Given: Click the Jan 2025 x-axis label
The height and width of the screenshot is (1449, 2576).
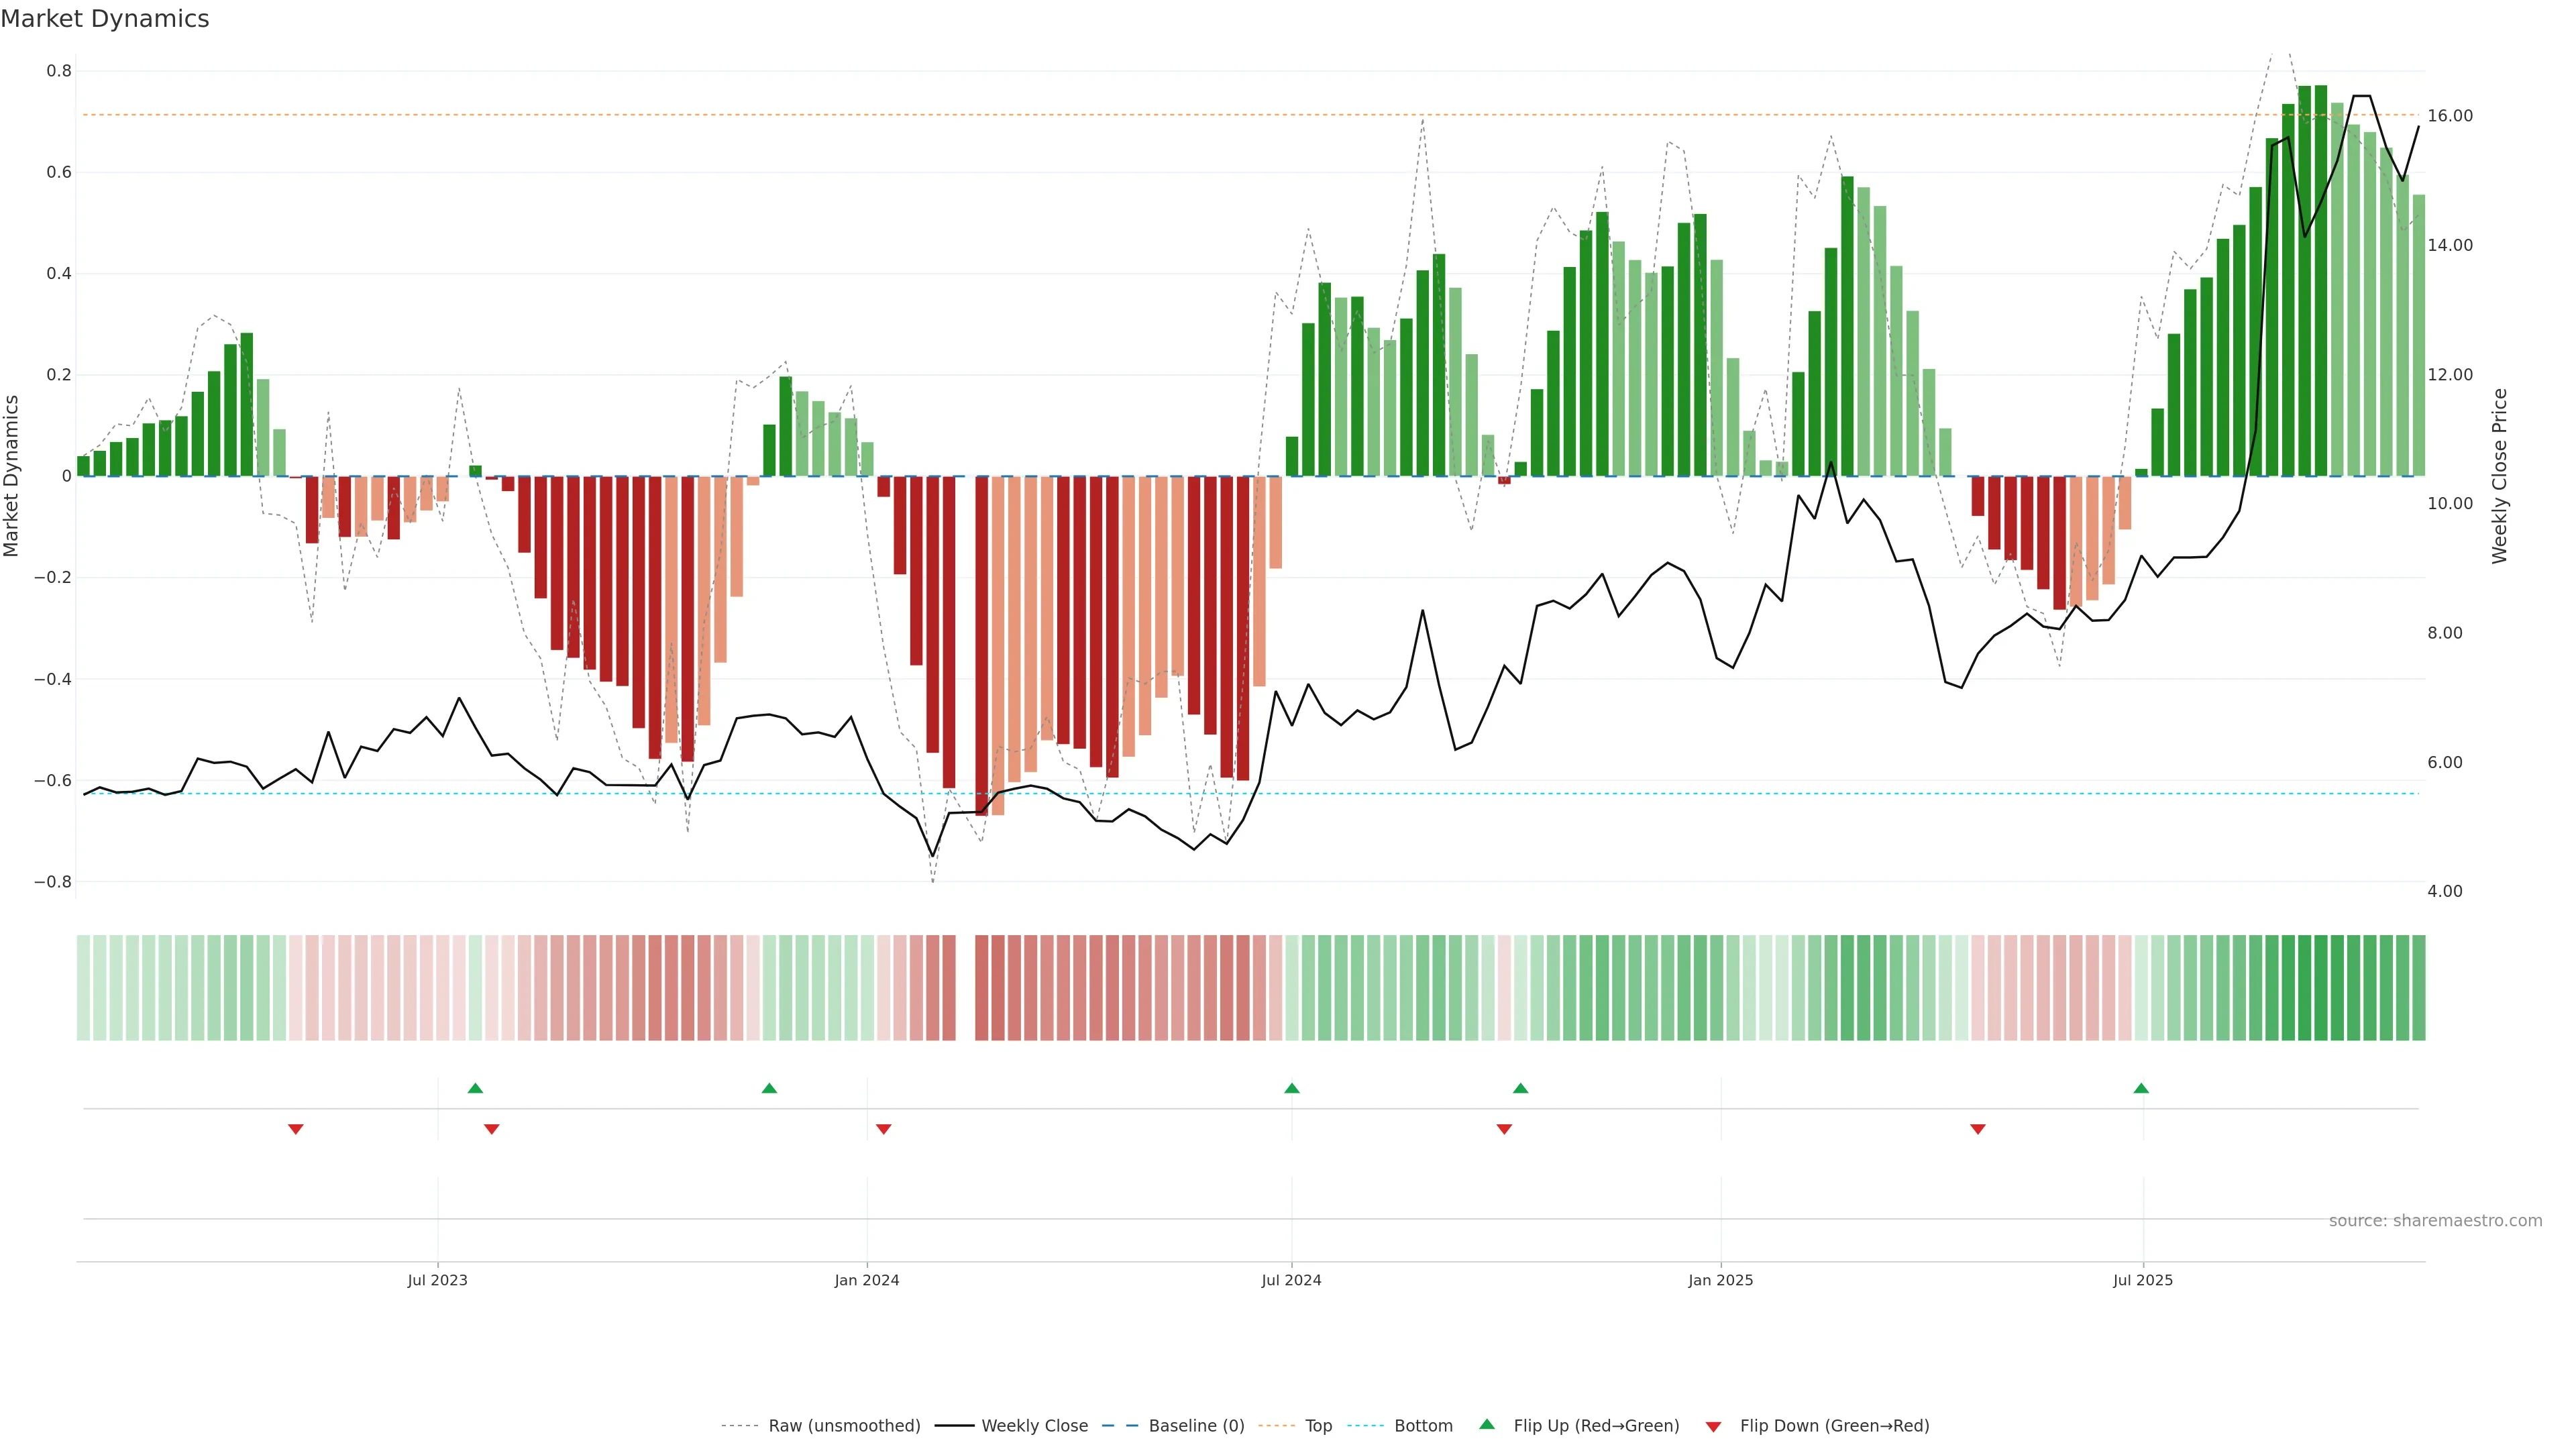Looking at the screenshot, I should coord(1720,1280).
